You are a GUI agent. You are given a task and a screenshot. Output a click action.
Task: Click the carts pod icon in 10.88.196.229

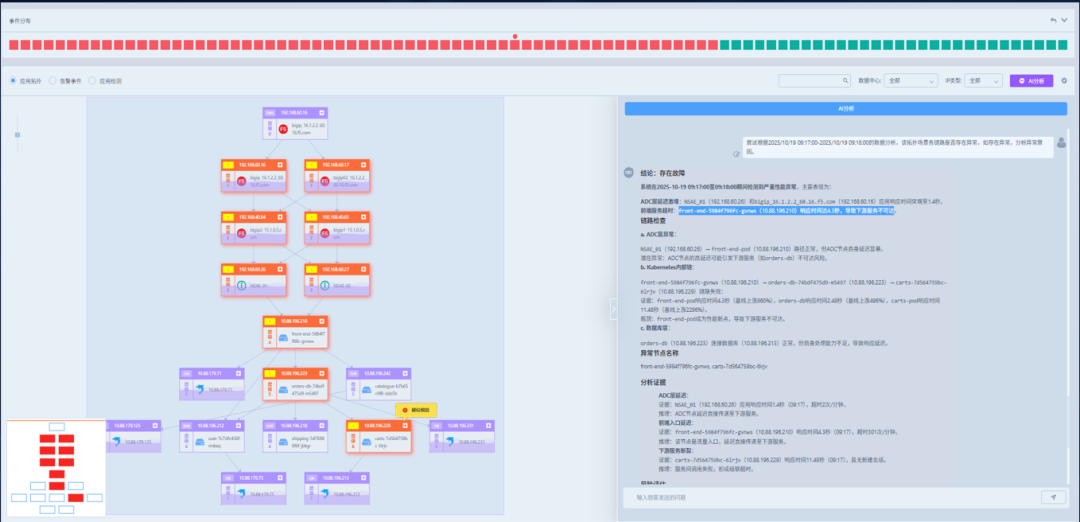366,441
